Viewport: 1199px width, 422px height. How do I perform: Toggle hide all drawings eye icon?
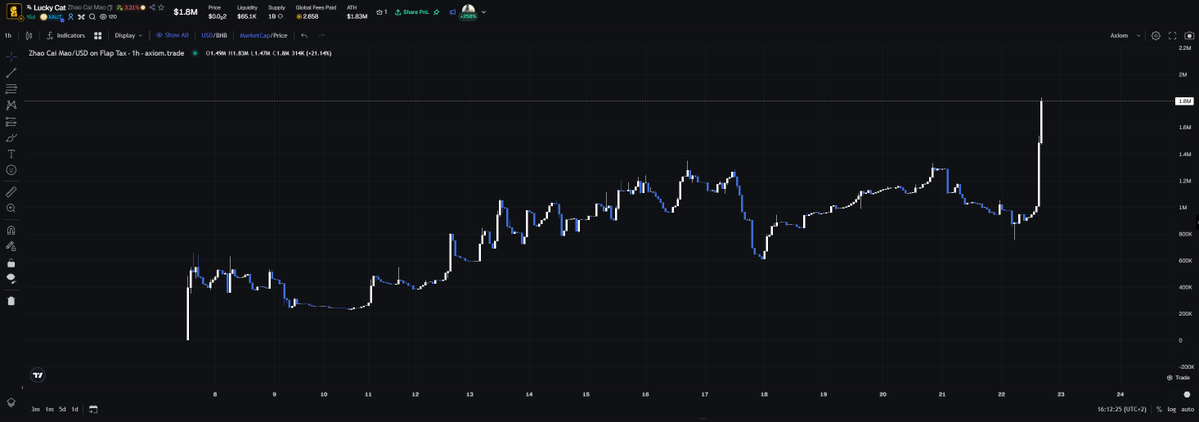click(x=11, y=278)
